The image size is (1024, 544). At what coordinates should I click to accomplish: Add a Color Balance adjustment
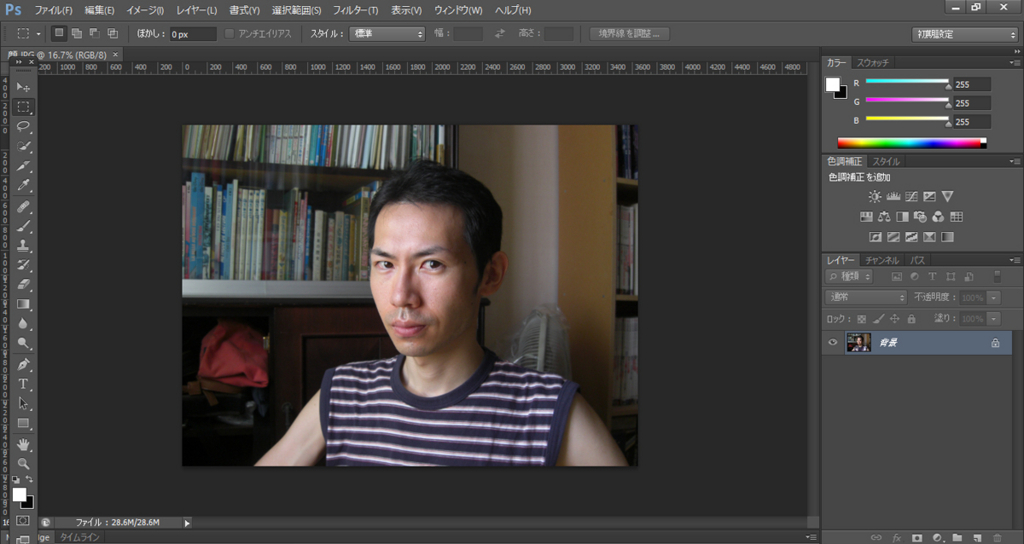click(884, 217)
